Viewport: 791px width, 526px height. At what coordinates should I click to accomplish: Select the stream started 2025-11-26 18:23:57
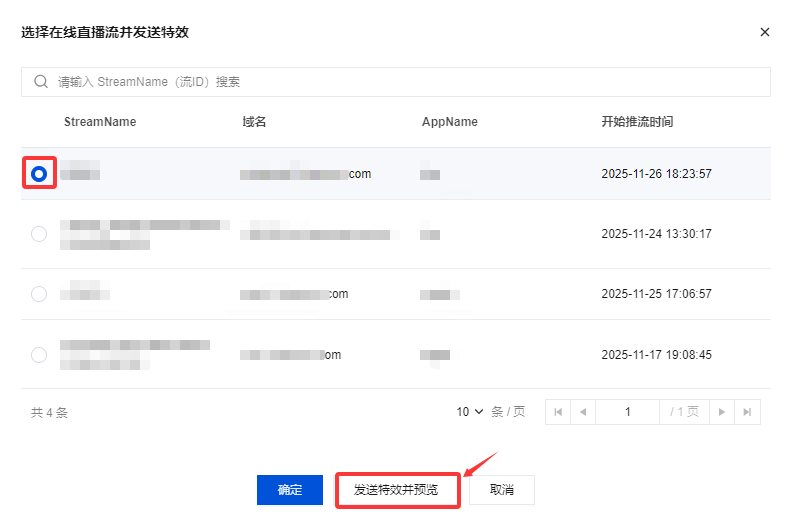coord(39,174)
